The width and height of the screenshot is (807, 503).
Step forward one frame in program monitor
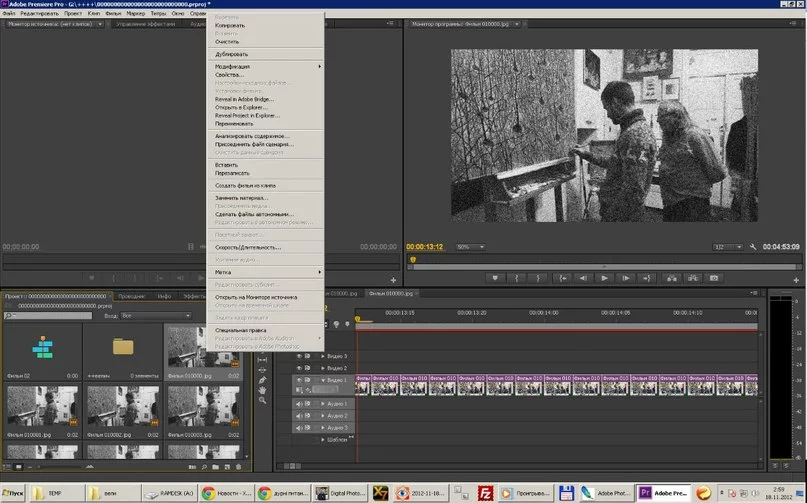(x=626, y=278)
